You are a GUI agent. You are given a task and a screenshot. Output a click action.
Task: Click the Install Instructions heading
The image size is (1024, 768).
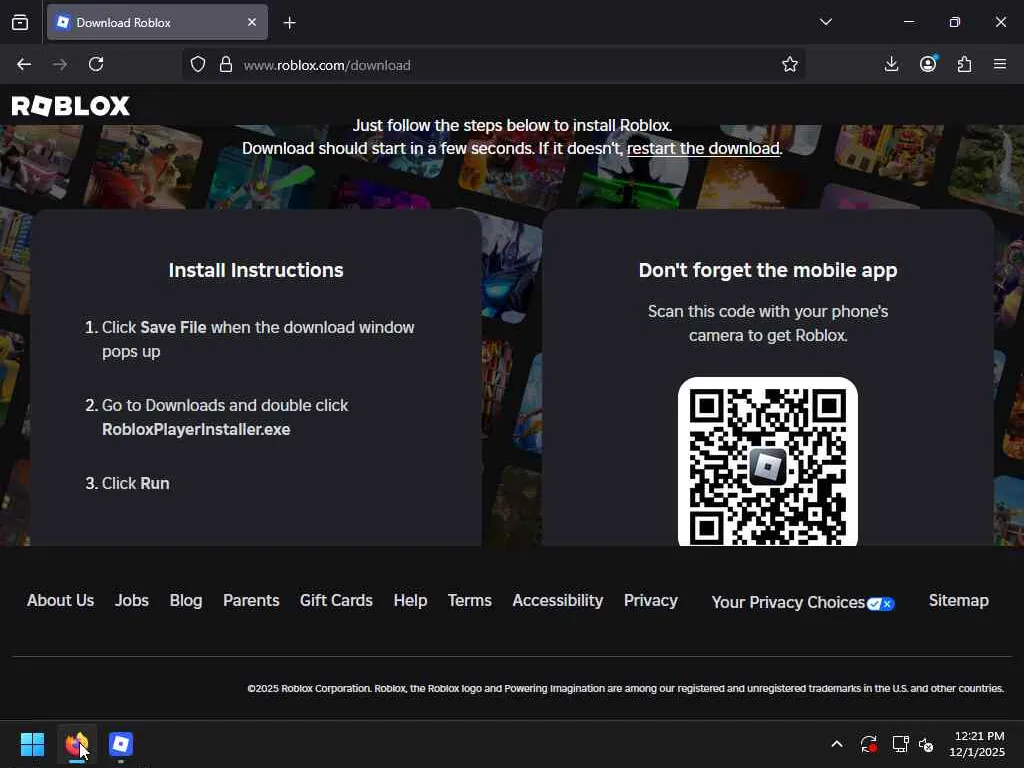[x=256, y=270]
